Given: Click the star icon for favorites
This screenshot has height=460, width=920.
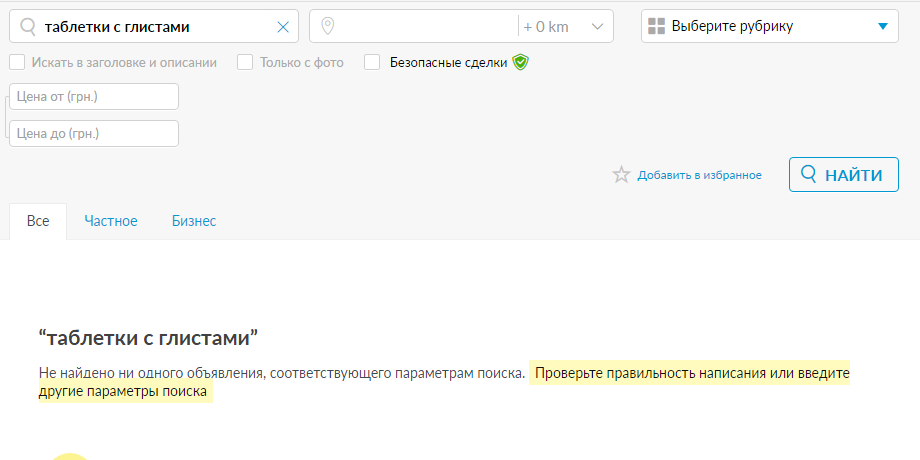Looking at the screenshot, I should tap(621, 175).
